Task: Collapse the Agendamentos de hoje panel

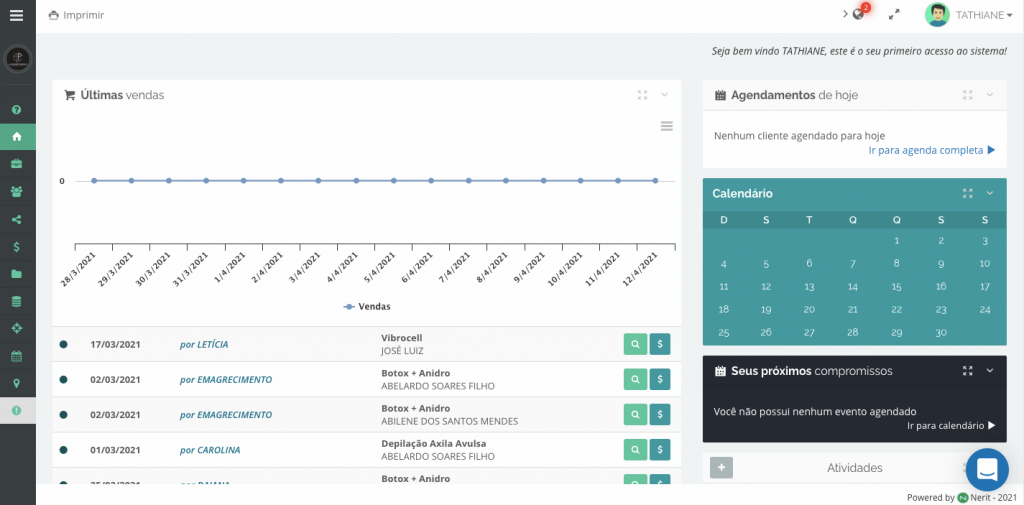Action: (x=990, y=95)
